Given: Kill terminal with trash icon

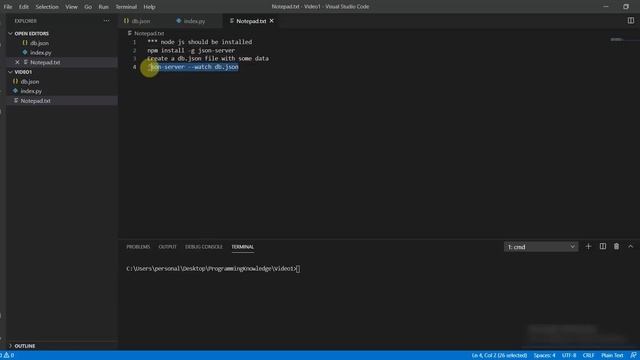Looking at the screenshot, I should click(616, 247).
